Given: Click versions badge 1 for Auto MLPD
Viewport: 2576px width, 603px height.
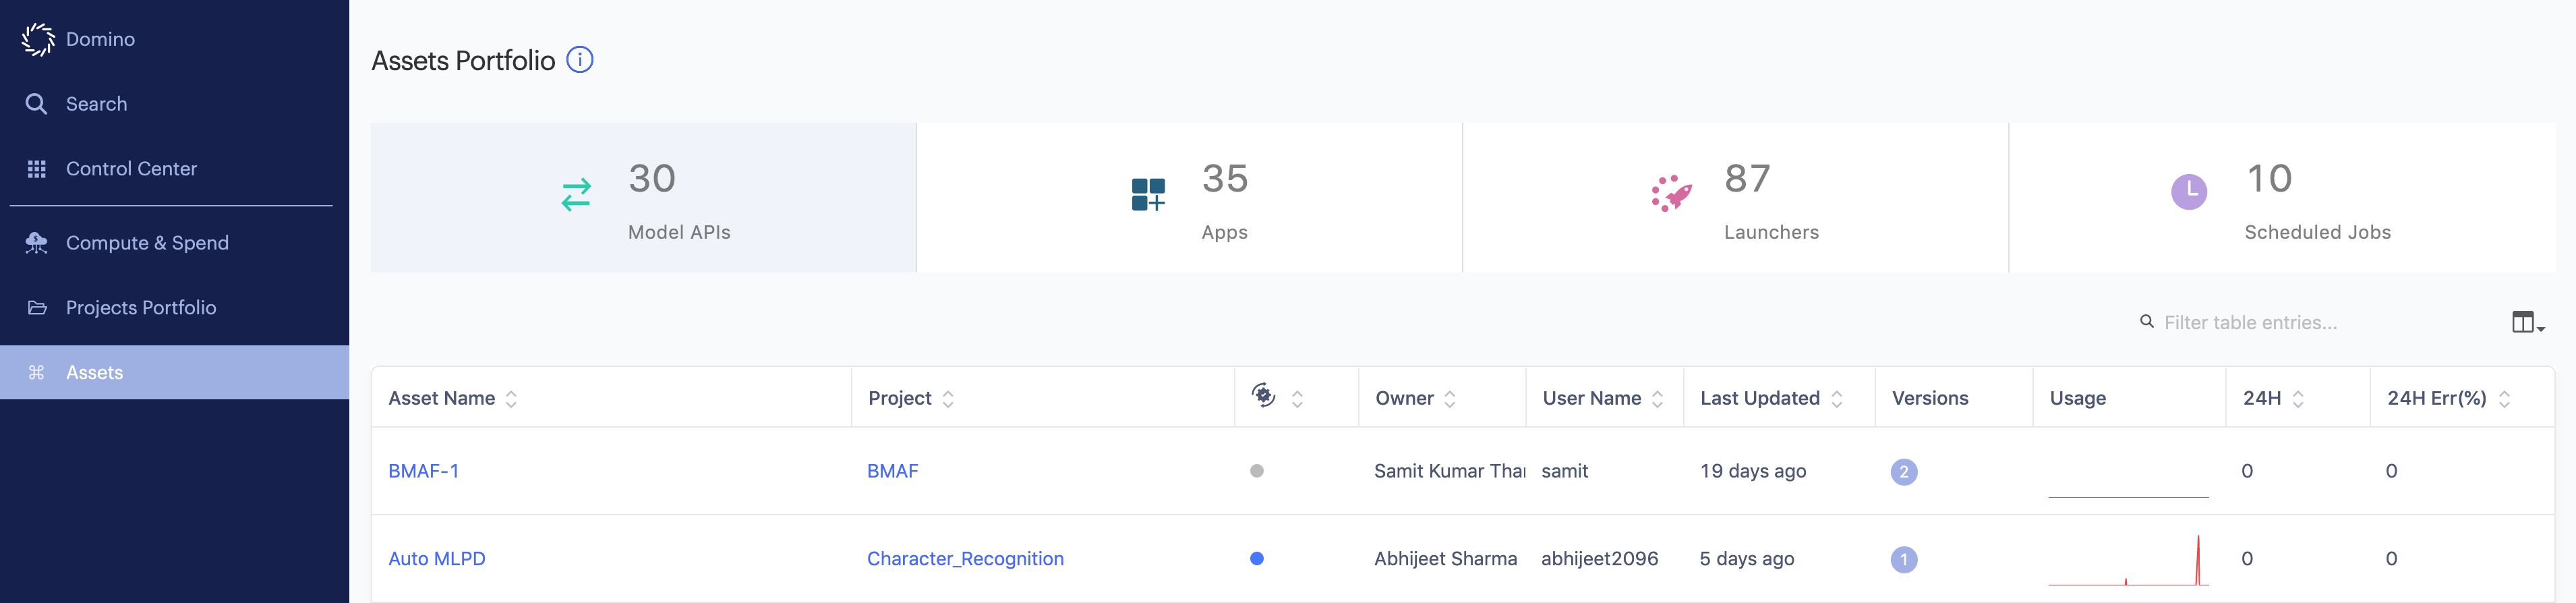Looking at the screenshot, I should point(1903,560).
